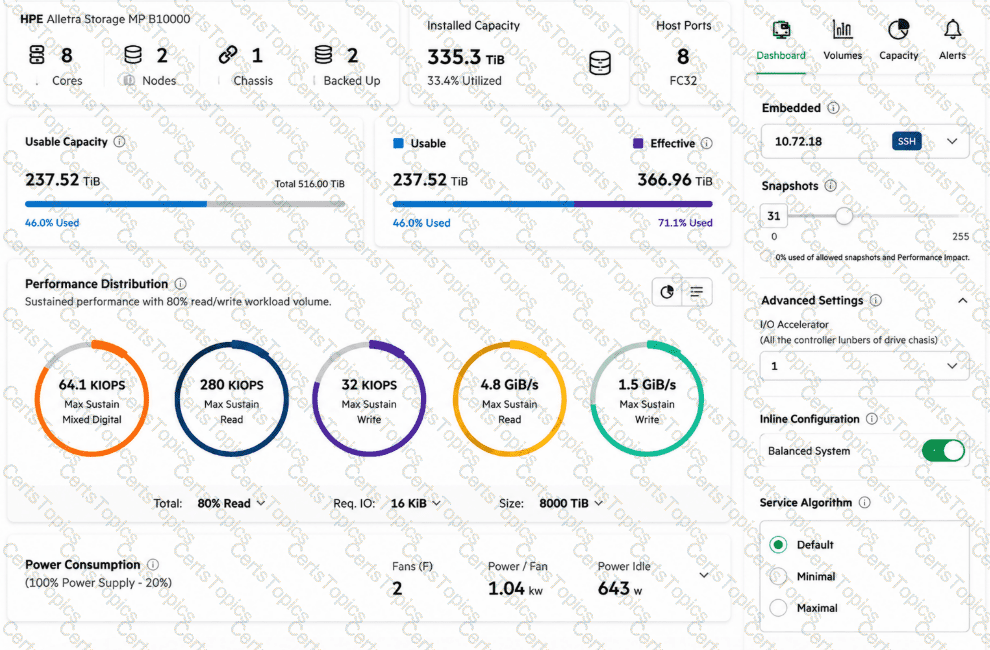This screenshot has height=650, width=990.
Task: Click the info icon beside Usable Capacity
Action: click(x=119, y=141)
